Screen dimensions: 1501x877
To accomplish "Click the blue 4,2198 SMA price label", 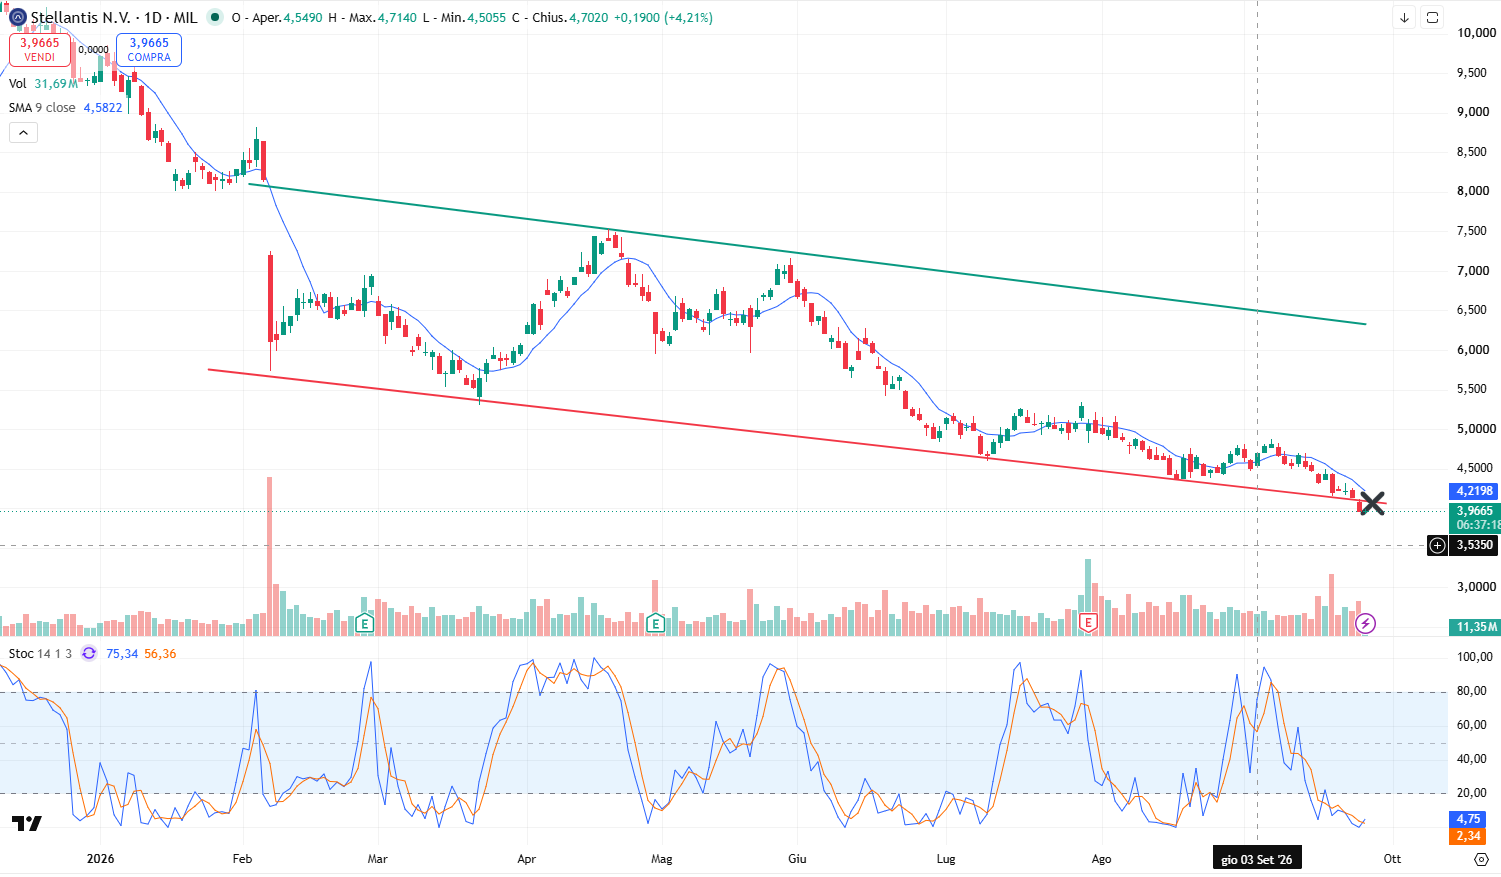I will coord(1474,491).
